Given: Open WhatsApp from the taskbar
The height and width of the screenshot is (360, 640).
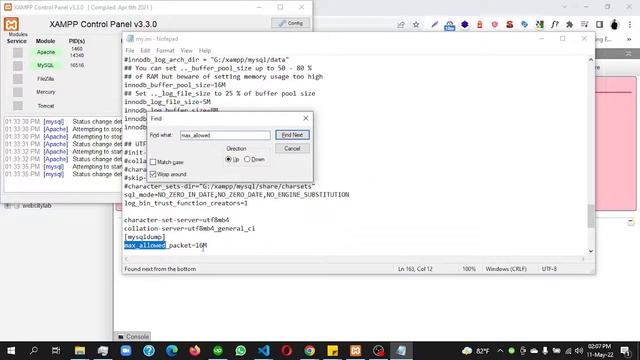Looking at the screenshot, I should [x=241, y=351].
